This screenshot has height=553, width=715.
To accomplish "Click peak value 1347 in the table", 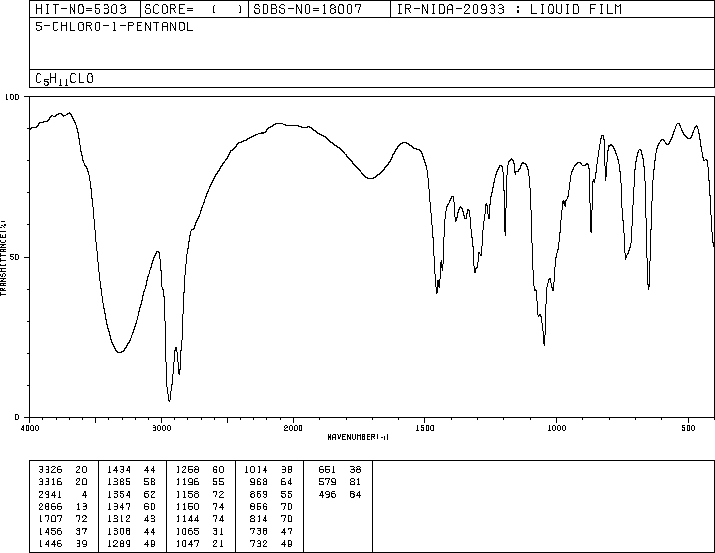I will point(119,506).
